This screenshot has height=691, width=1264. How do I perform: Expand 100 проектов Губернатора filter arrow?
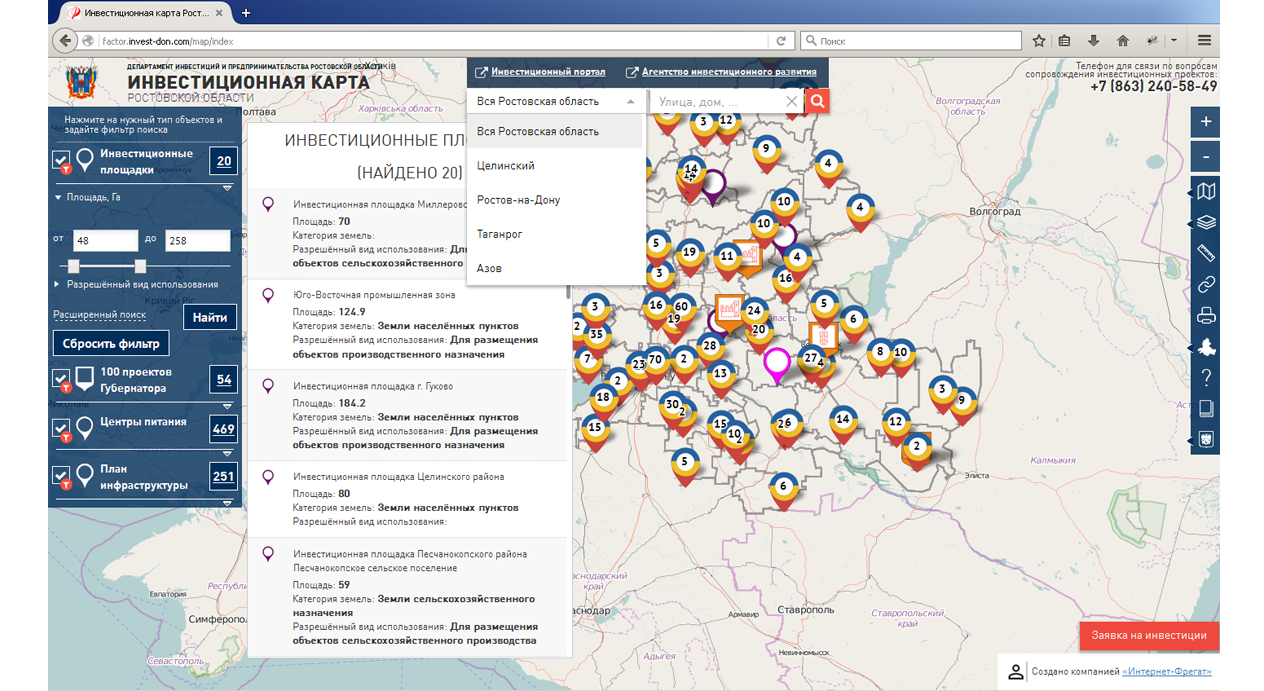click(227, 406)
